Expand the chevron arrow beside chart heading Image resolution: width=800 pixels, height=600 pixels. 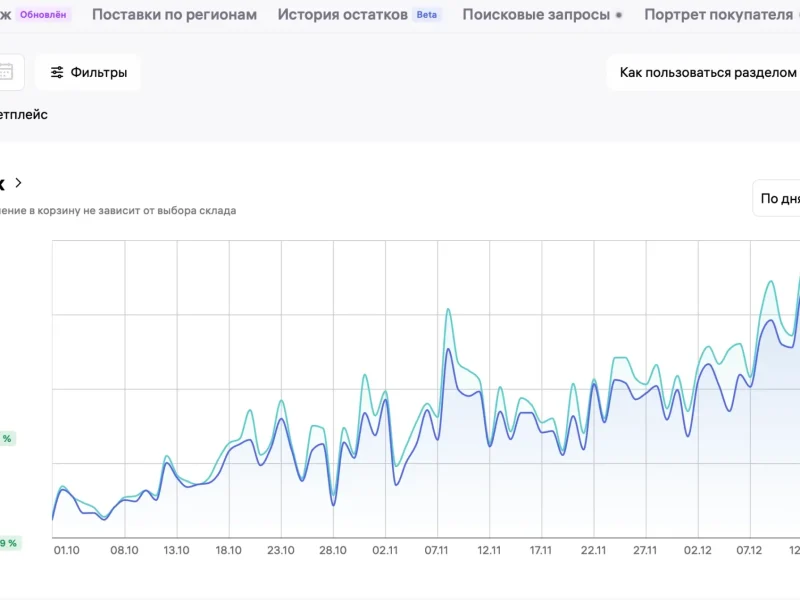(18, 183)
